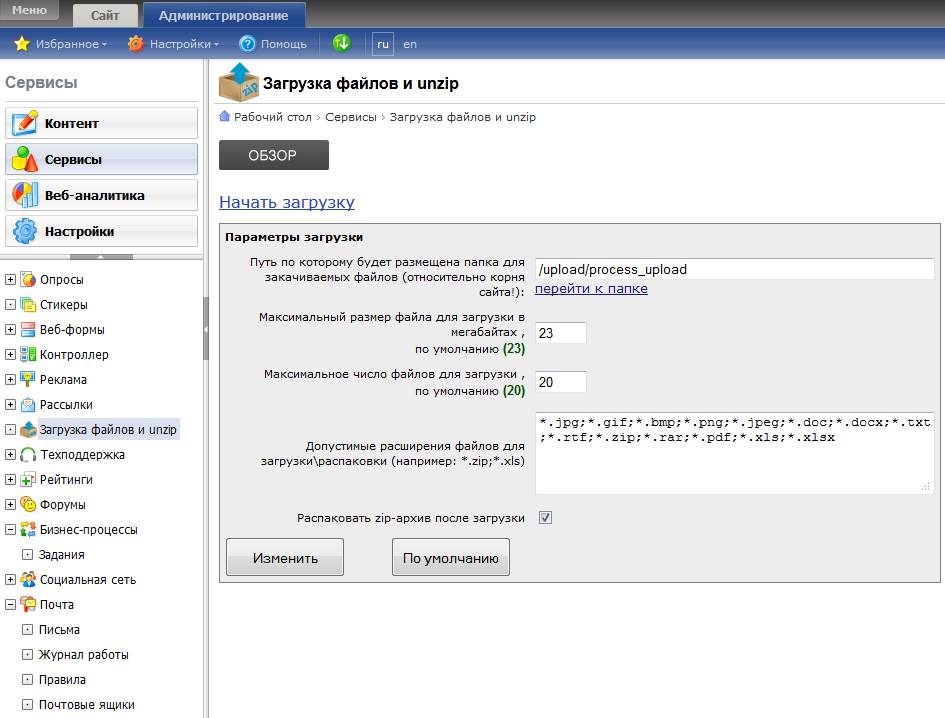The image size is (945, 718).
Task: Switch to the Сайт tab
Action: pyautogui.click(x=105, y=16)
